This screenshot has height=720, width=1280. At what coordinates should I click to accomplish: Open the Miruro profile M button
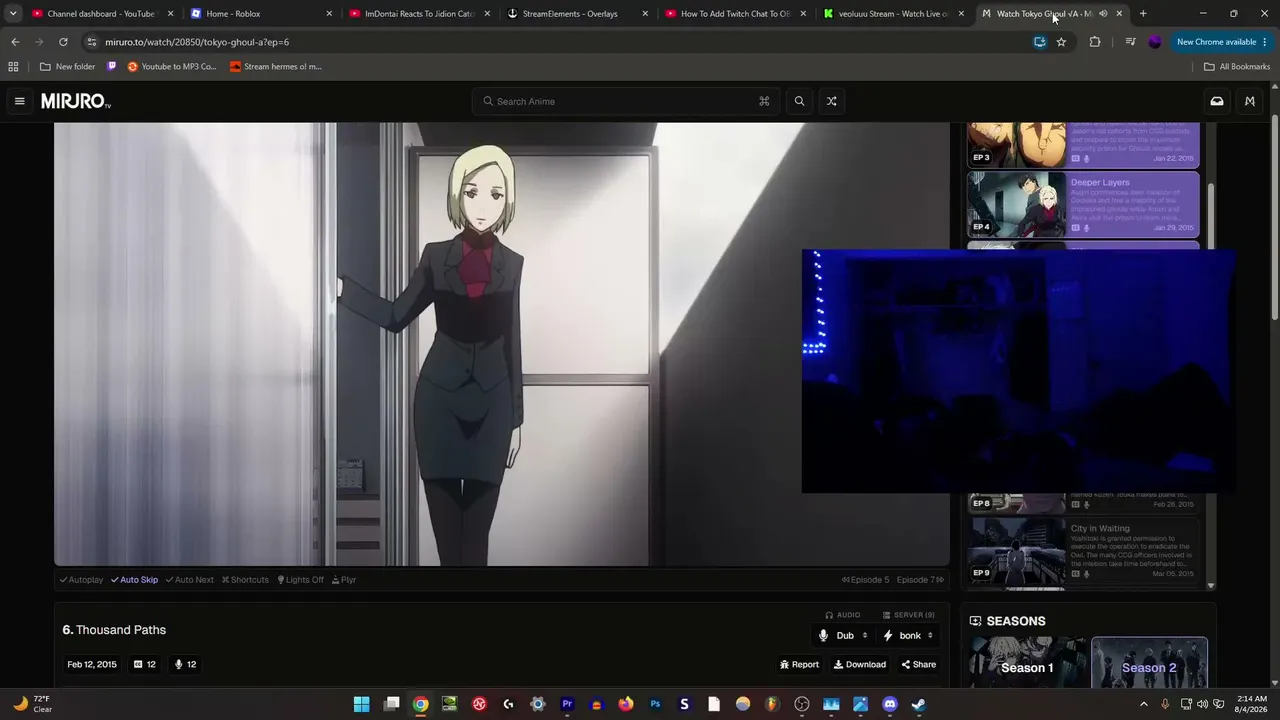[x=1250, y=101]
